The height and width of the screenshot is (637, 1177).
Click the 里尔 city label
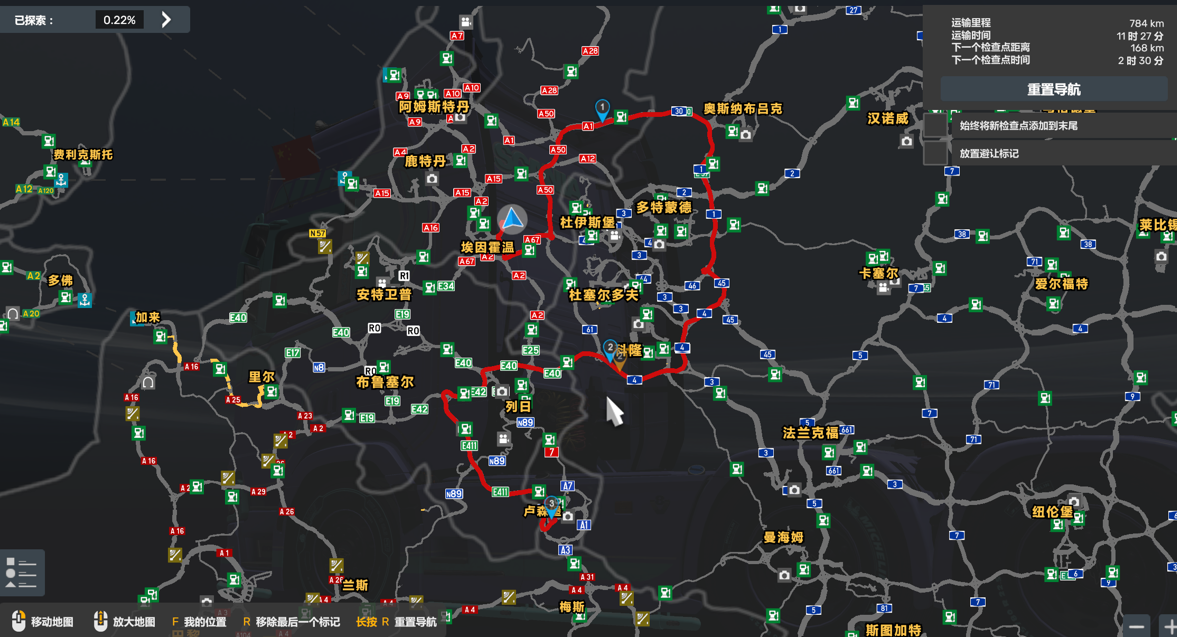262,377
